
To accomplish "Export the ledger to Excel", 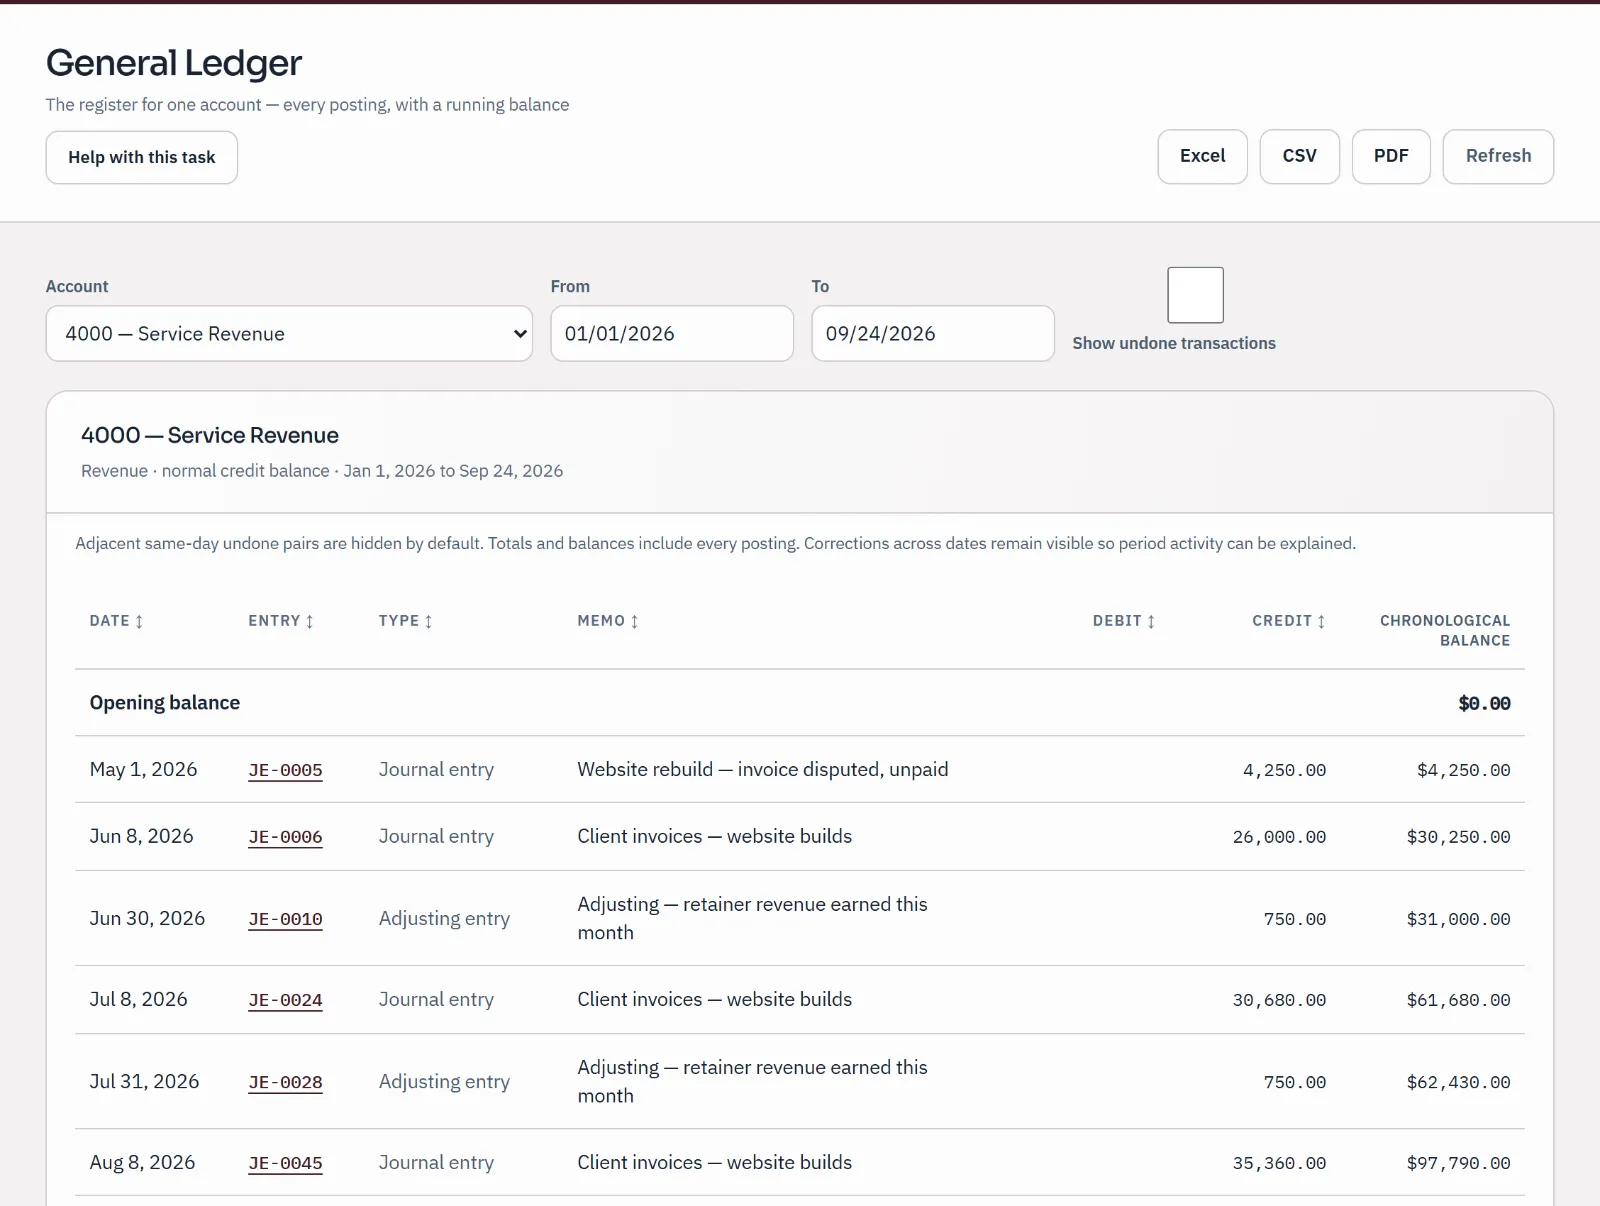I will pos(1202,156).
